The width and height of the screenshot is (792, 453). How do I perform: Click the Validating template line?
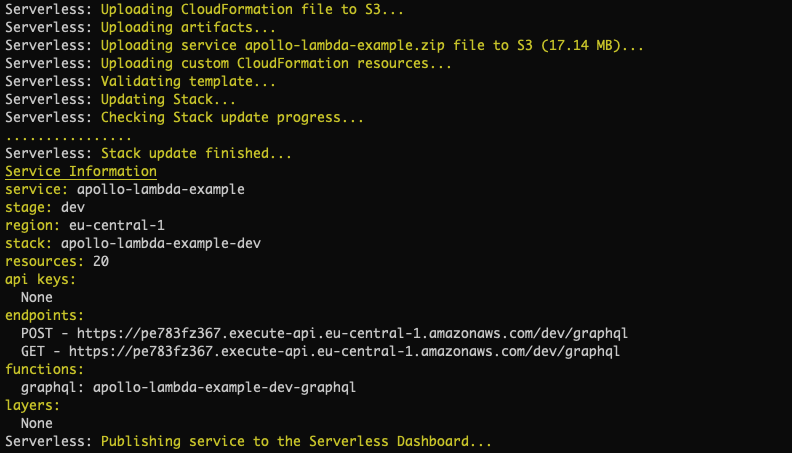pos(188,81)
